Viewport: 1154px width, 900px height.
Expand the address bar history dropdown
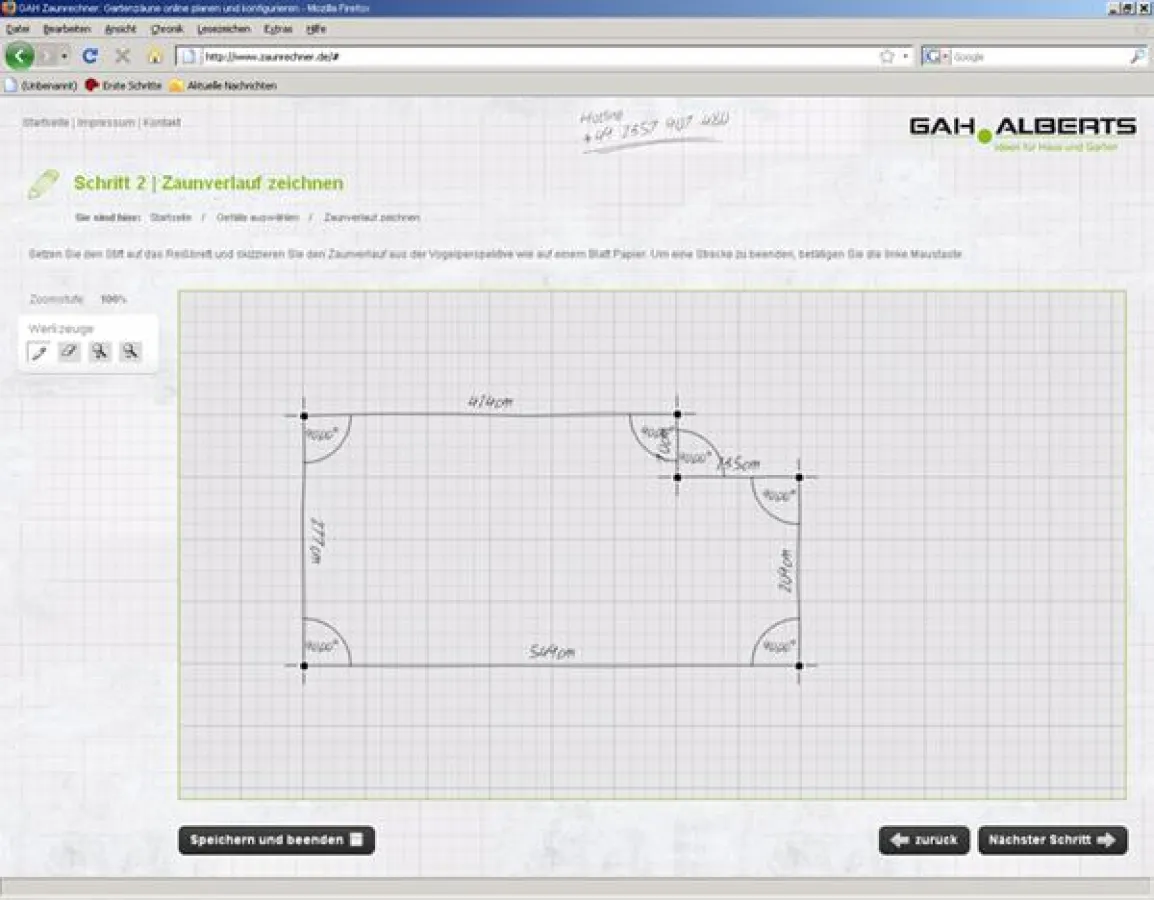[906, 57]
